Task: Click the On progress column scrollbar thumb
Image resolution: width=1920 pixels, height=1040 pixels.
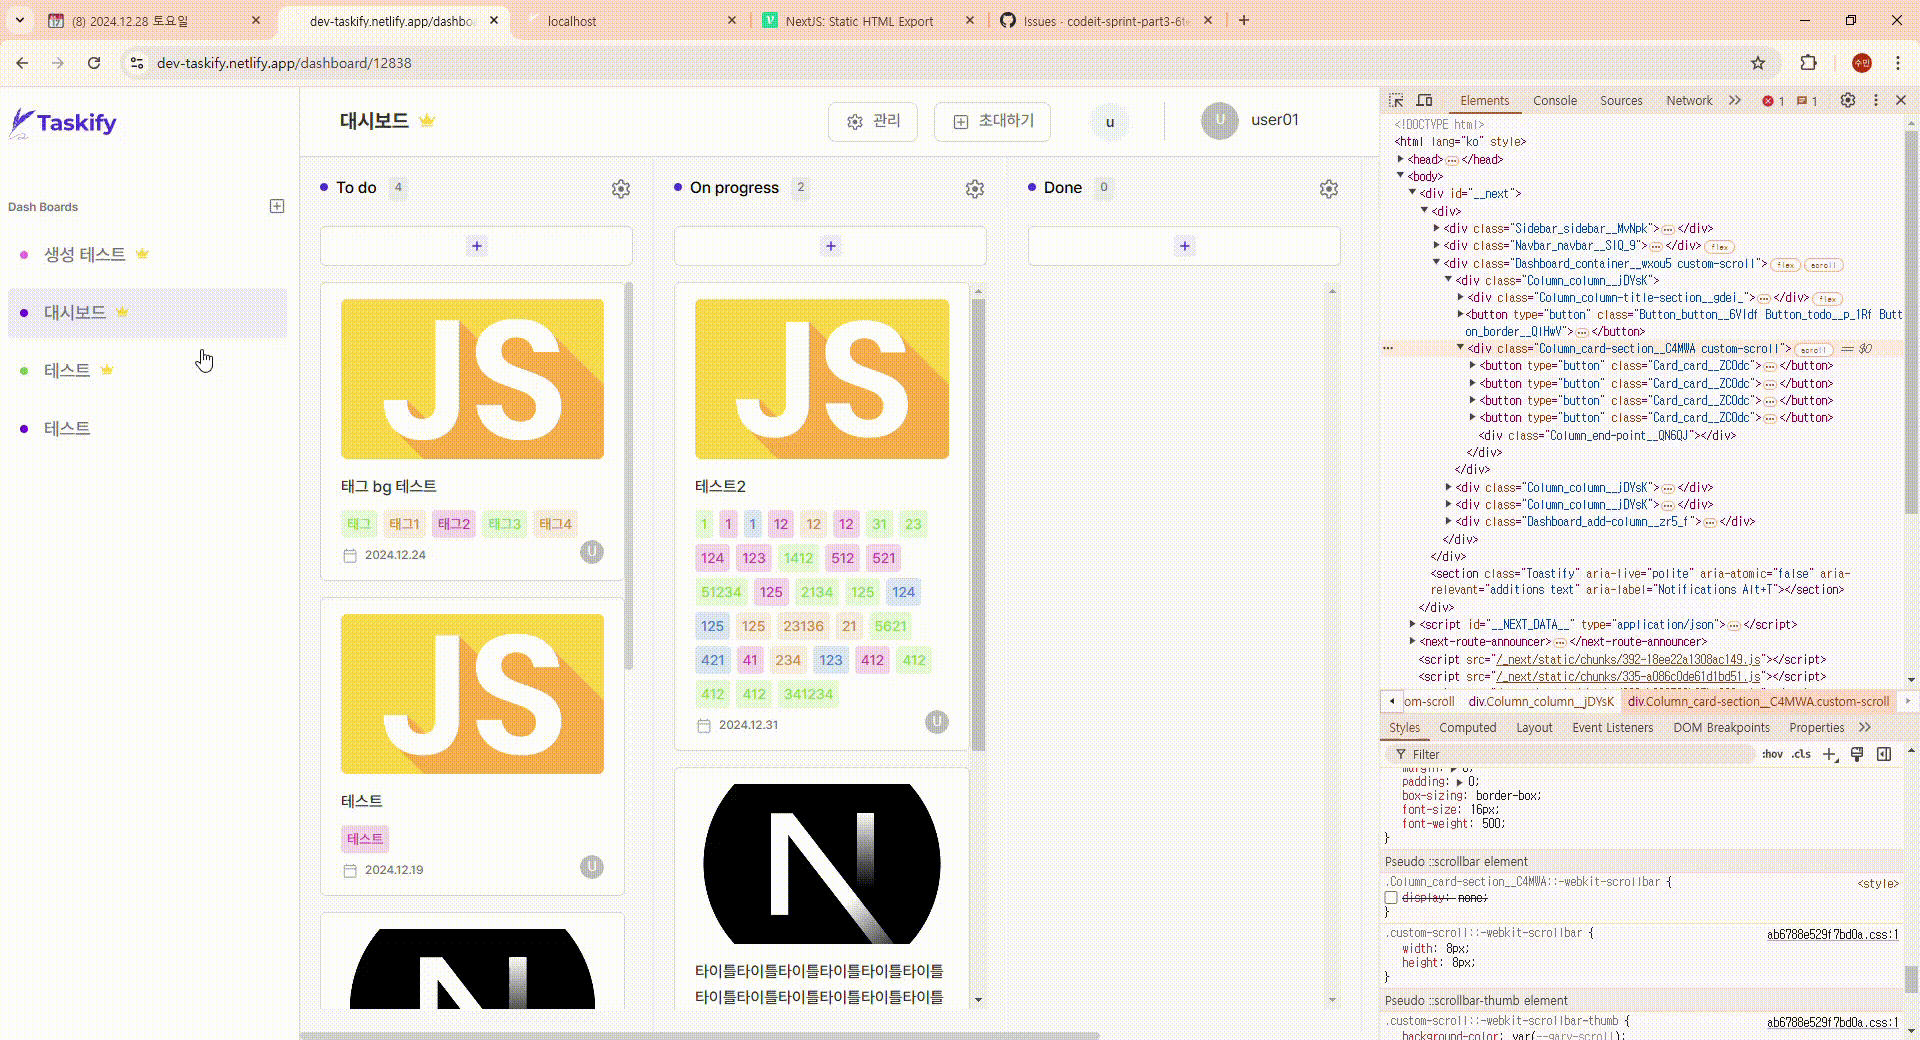Action: pos(978,524)
